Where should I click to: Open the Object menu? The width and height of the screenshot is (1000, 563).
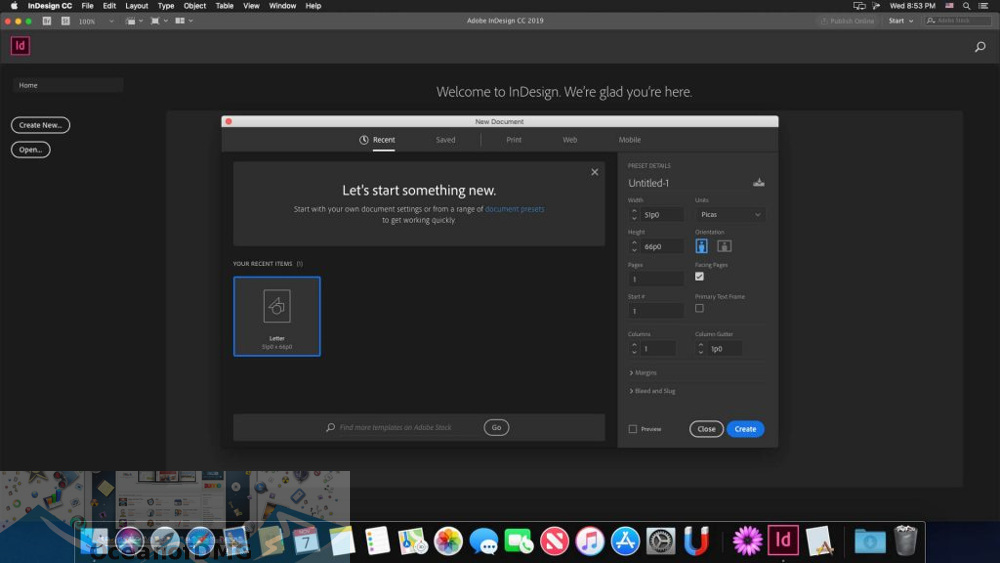pos(195,6)
